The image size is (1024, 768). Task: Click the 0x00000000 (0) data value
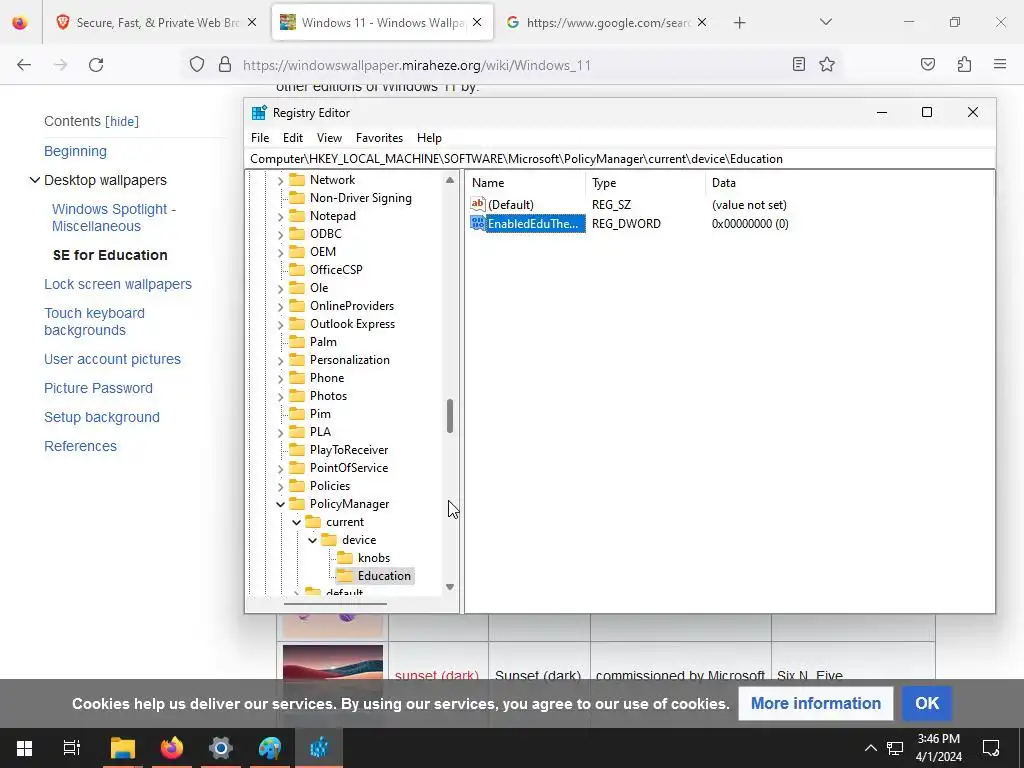[750, 223]
